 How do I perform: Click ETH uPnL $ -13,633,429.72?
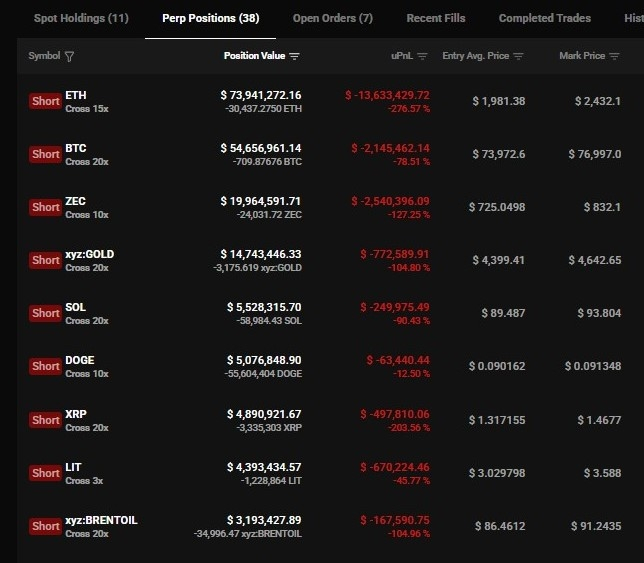pos(387,95)
